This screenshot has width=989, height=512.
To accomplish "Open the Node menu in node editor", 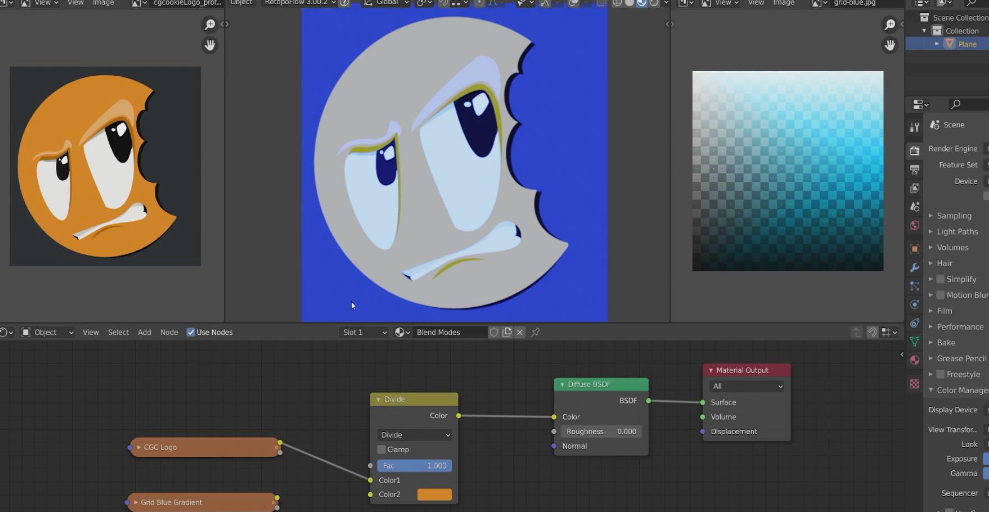I will point(169,332).
